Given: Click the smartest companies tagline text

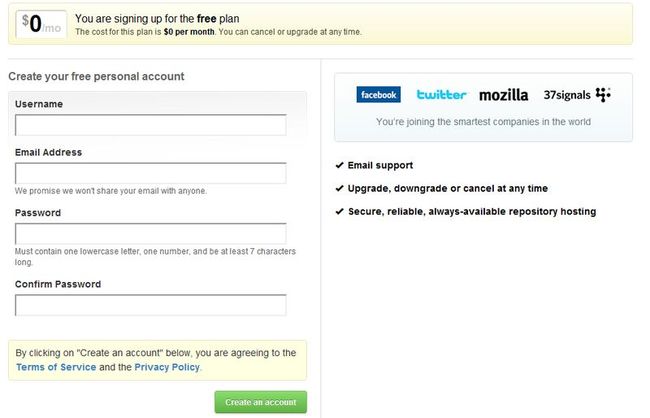Looking at the screenshot, I should pyautogui.click(x=483, y=122).
